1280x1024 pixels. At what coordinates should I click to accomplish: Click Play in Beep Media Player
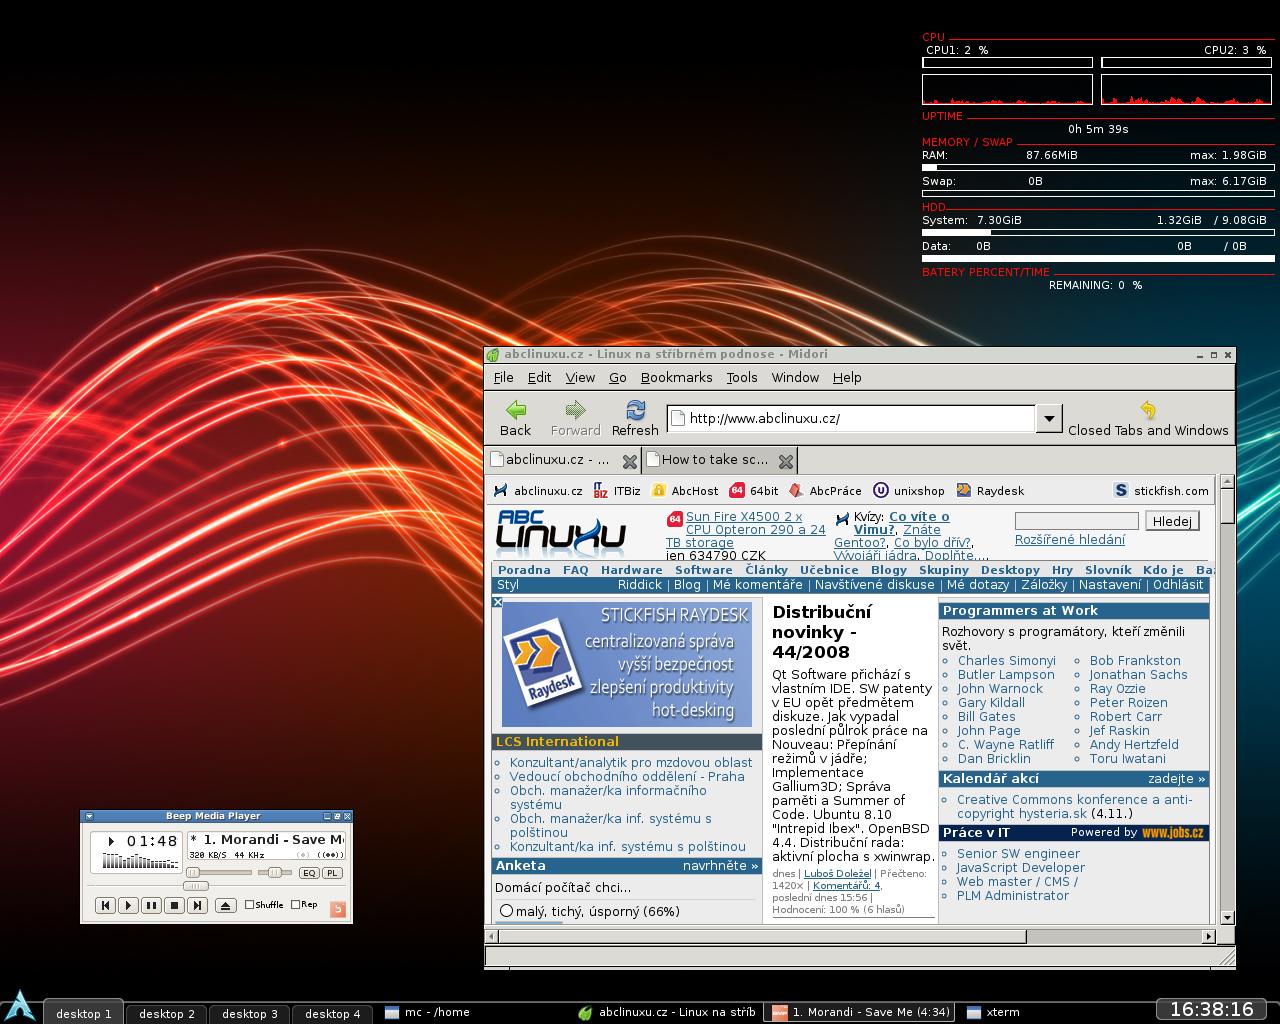(x=128, y=905)
